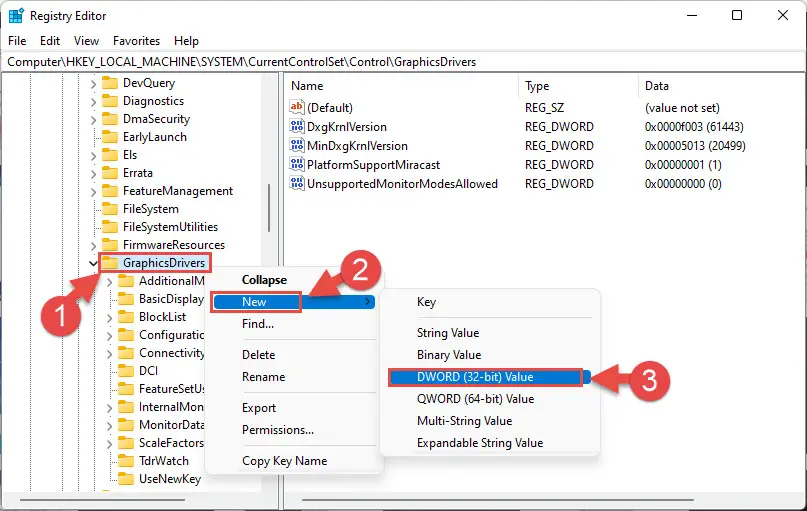Open the Favorites menu
Screen dimensions: 807x511
click(136, 41)
